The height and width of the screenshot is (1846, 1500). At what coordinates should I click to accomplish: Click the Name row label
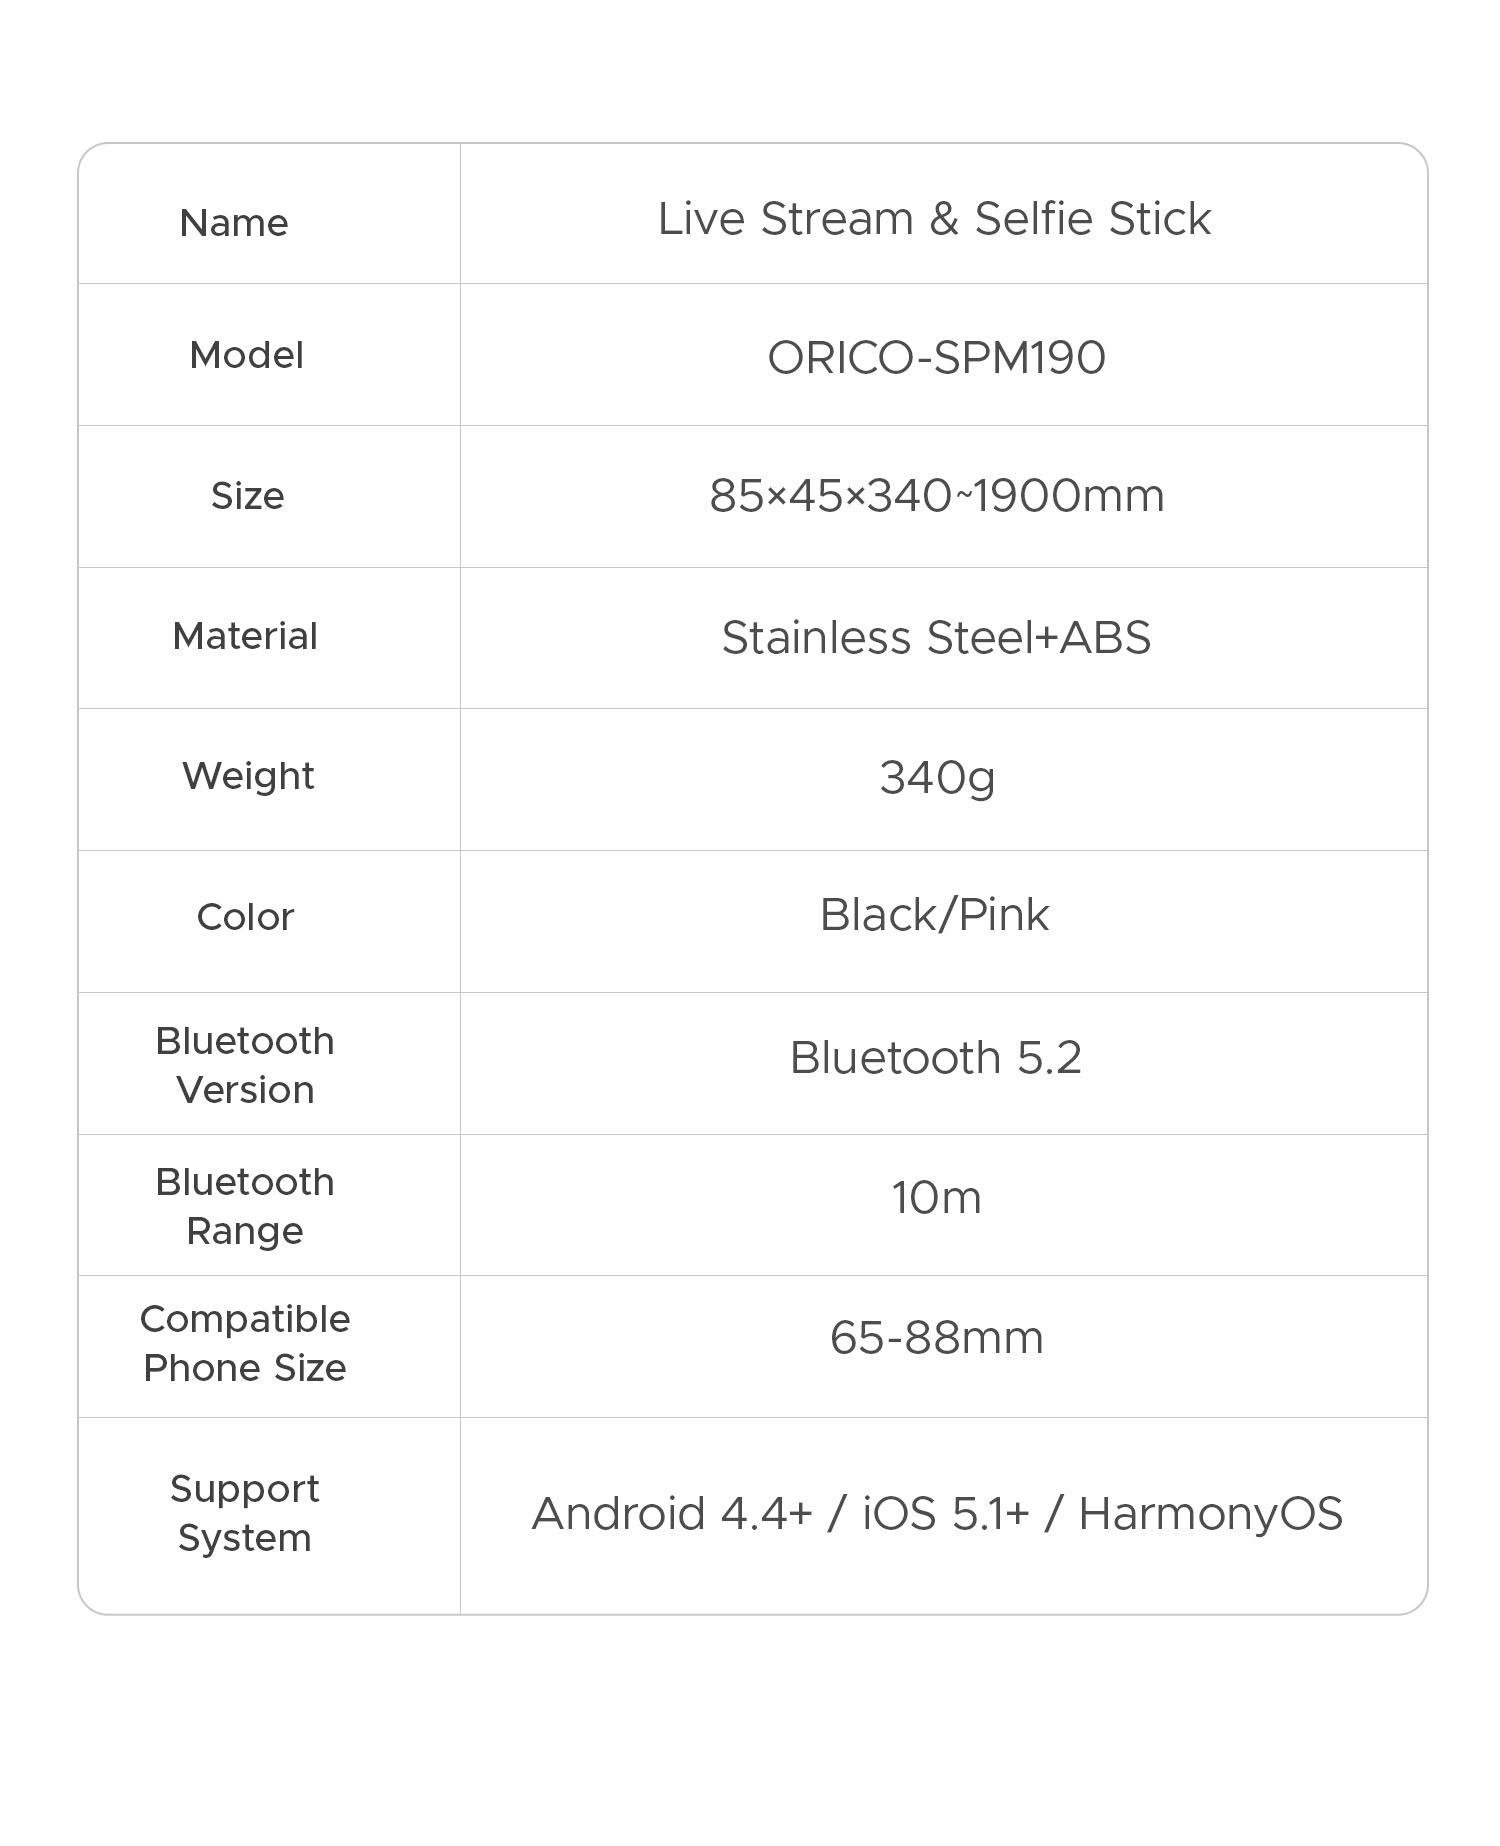[x=234, y=222]
